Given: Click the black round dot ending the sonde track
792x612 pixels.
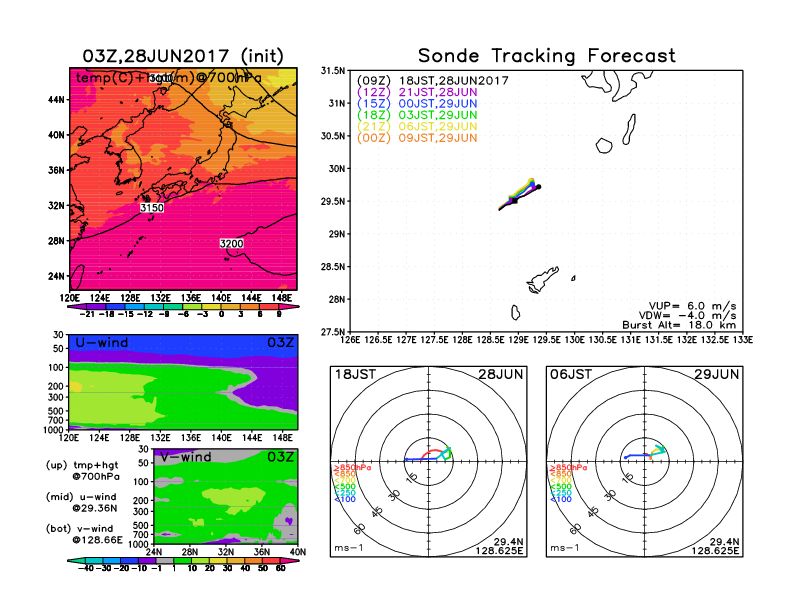Looking at the screenshot, I should click(x=539, y=187).
